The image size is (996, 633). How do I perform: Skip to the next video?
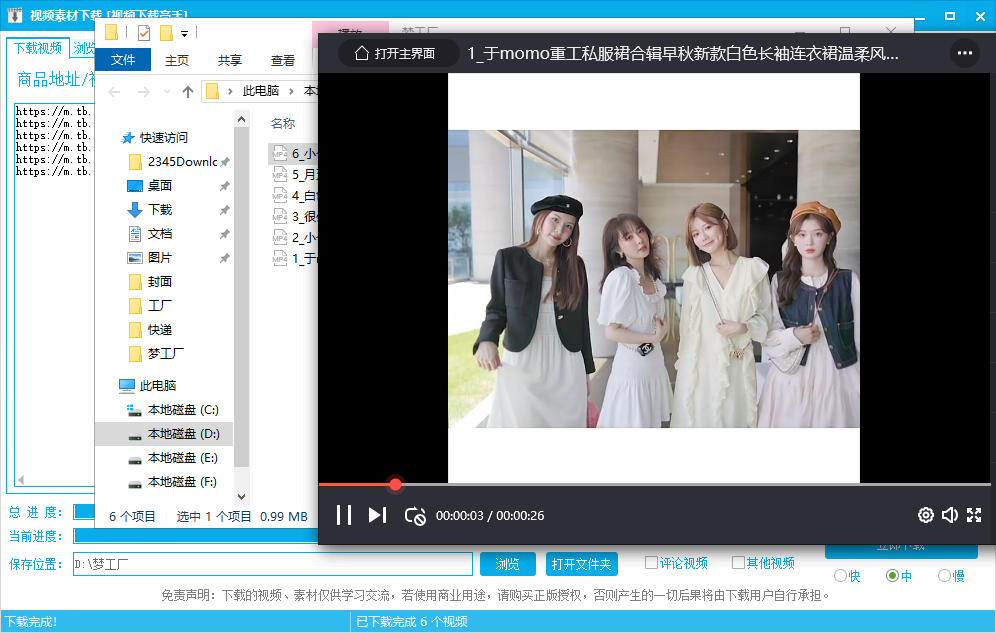[377, 515]
